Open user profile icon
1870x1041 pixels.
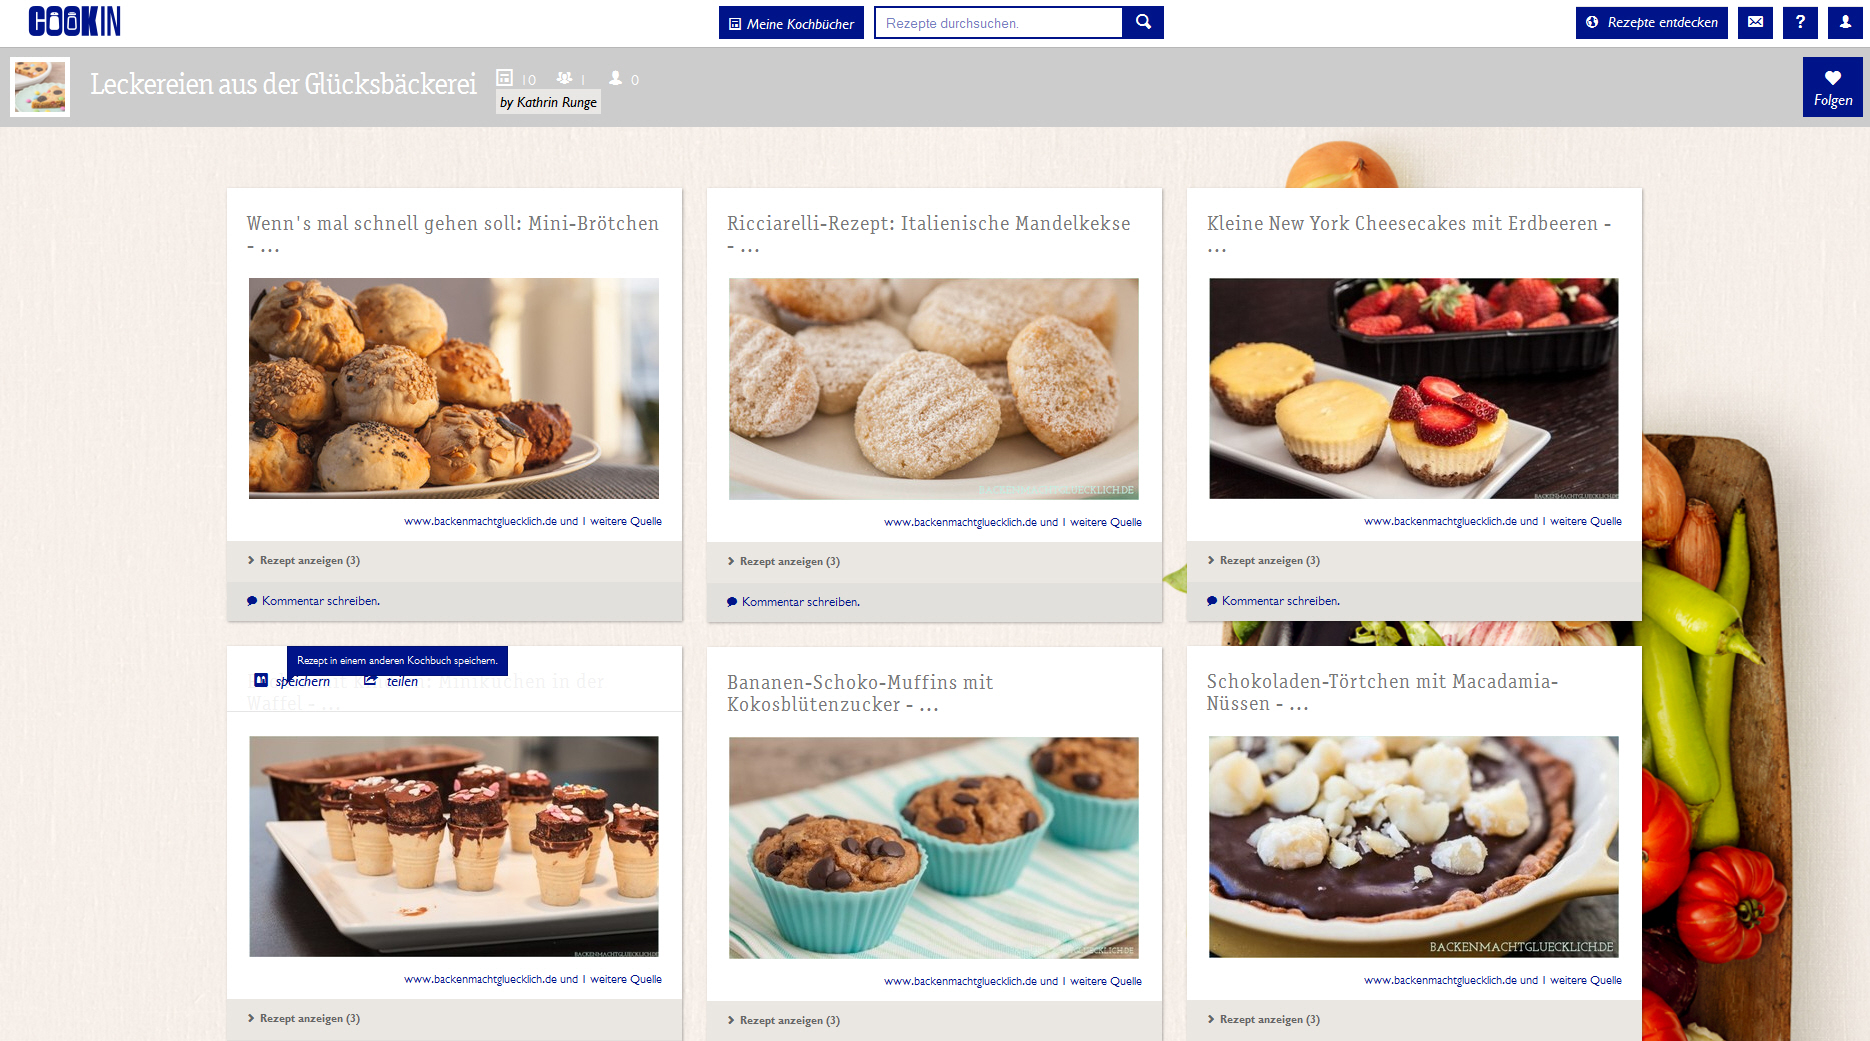(x=1845, y=22)
